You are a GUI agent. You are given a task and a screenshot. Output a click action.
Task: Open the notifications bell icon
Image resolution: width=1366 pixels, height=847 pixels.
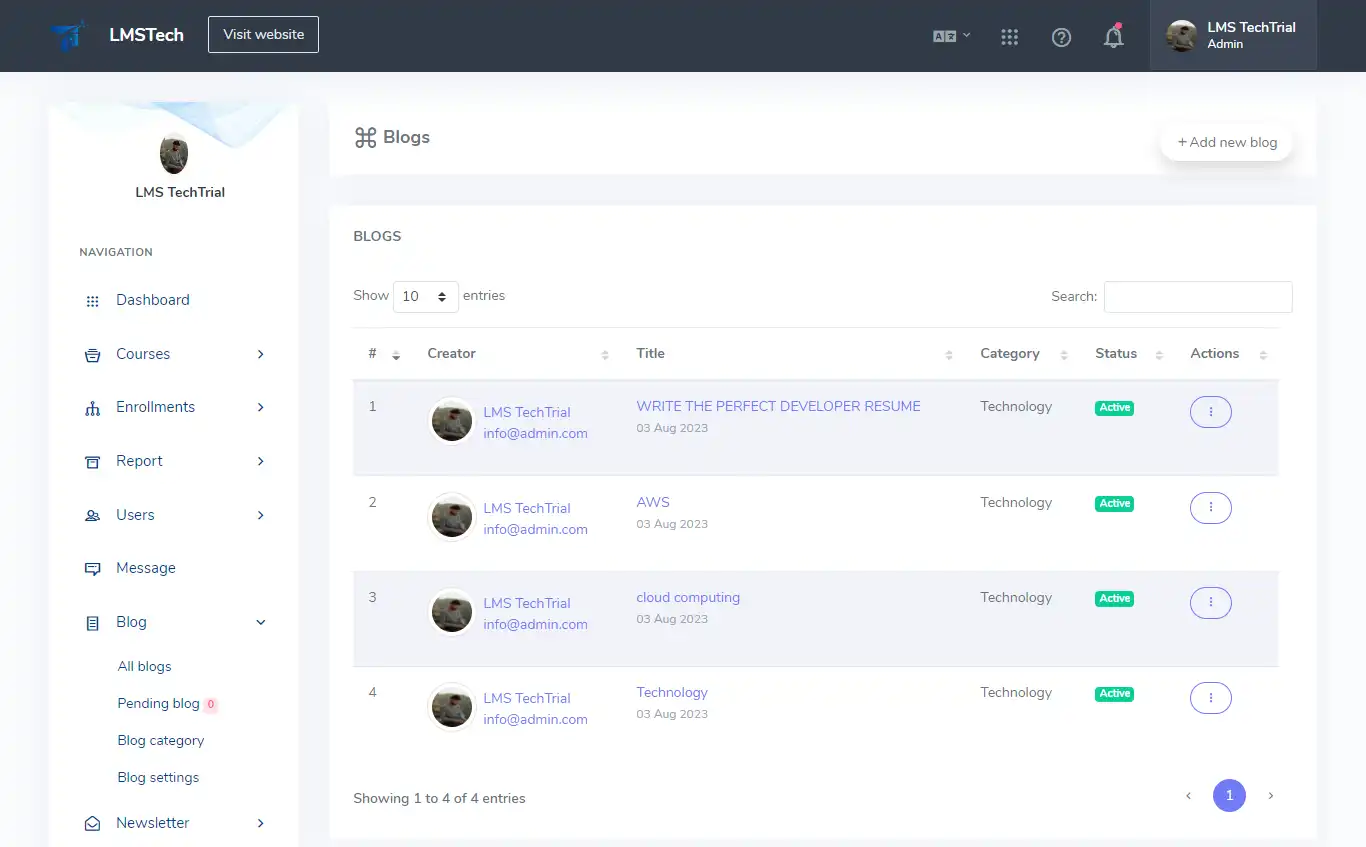[1113, 36]
